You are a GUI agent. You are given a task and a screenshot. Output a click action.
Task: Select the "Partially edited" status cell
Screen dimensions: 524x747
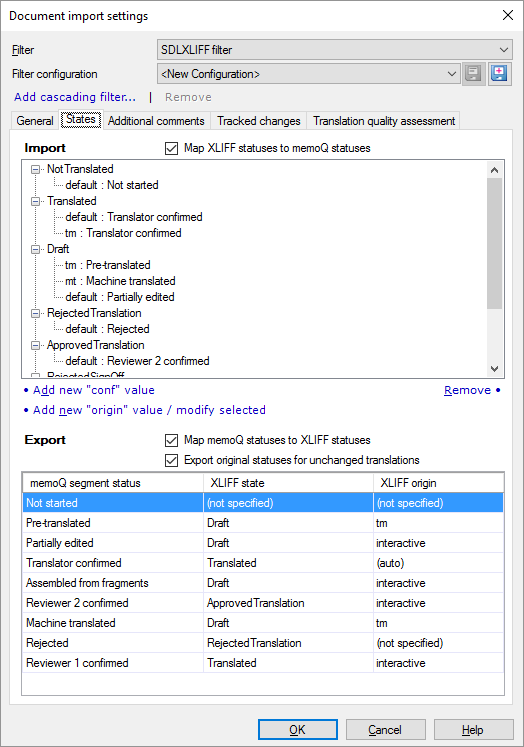113,543
